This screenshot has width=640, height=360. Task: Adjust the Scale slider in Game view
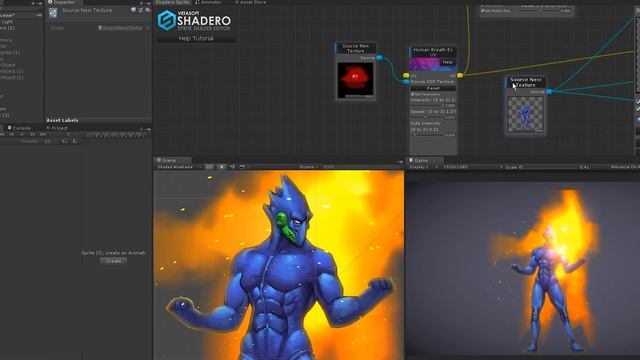point(549,167)
